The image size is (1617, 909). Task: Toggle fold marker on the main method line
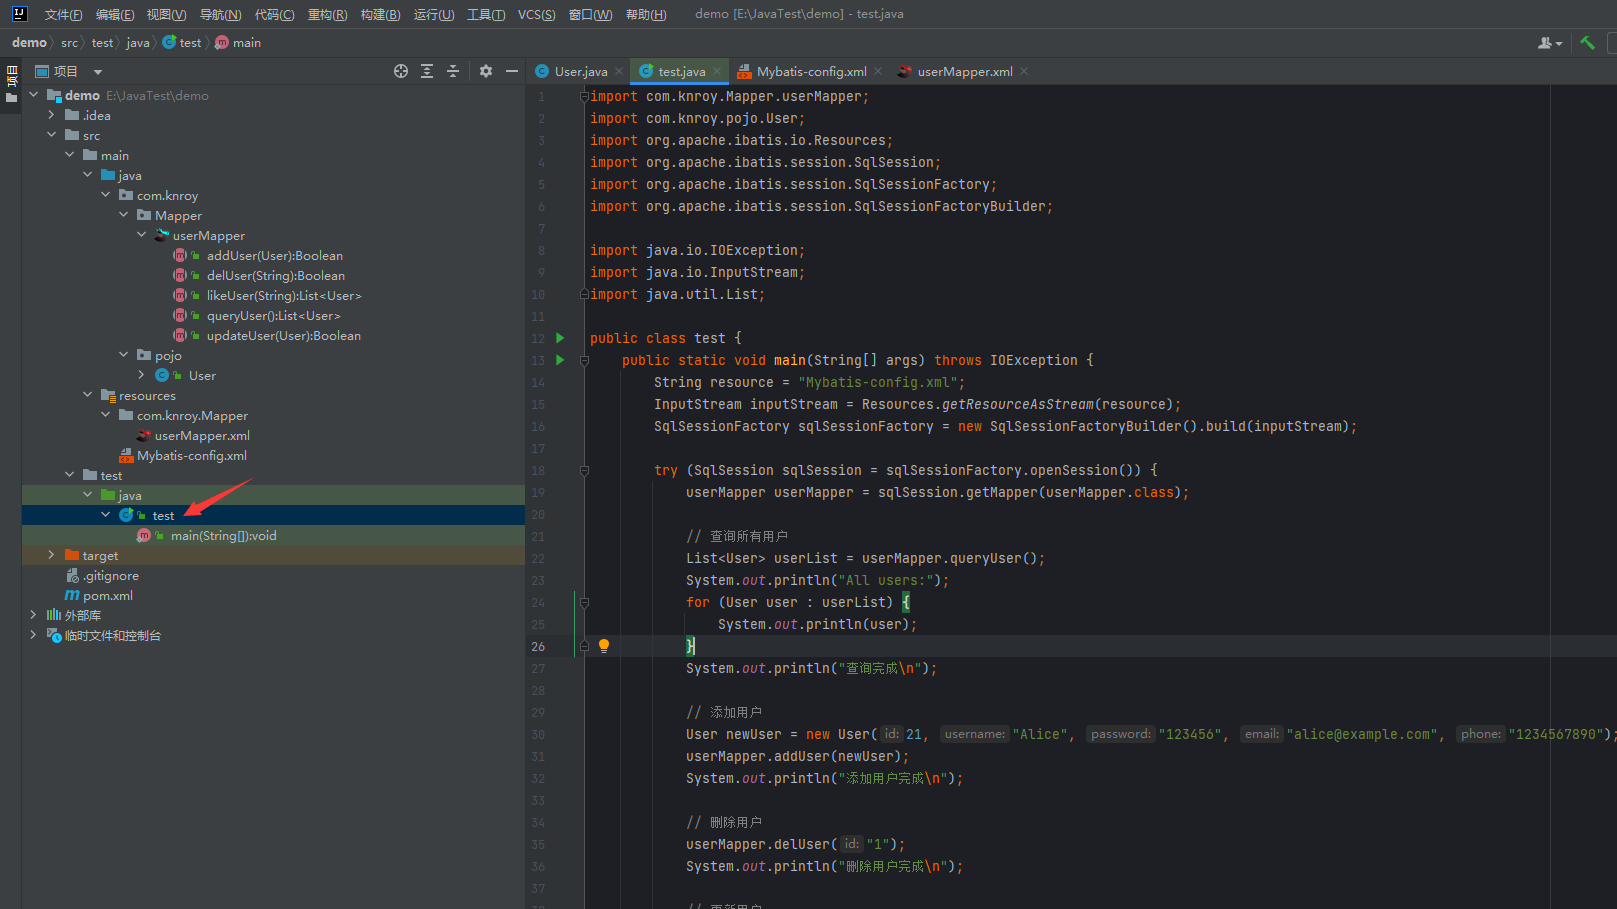click(584, 360)
